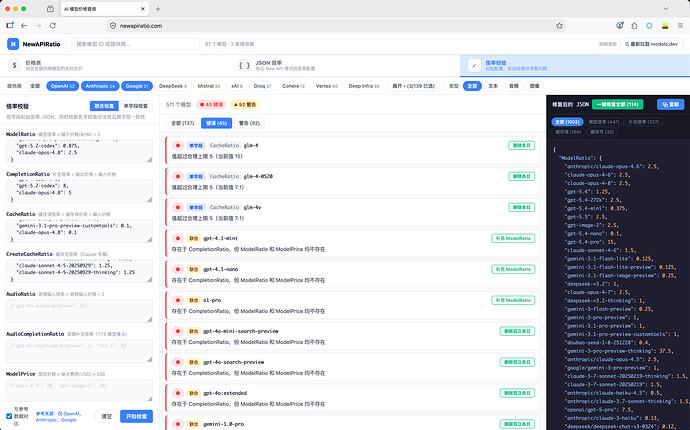The image size is (690, 430).
Task: Click the start check button
Action: click(136, 416)
